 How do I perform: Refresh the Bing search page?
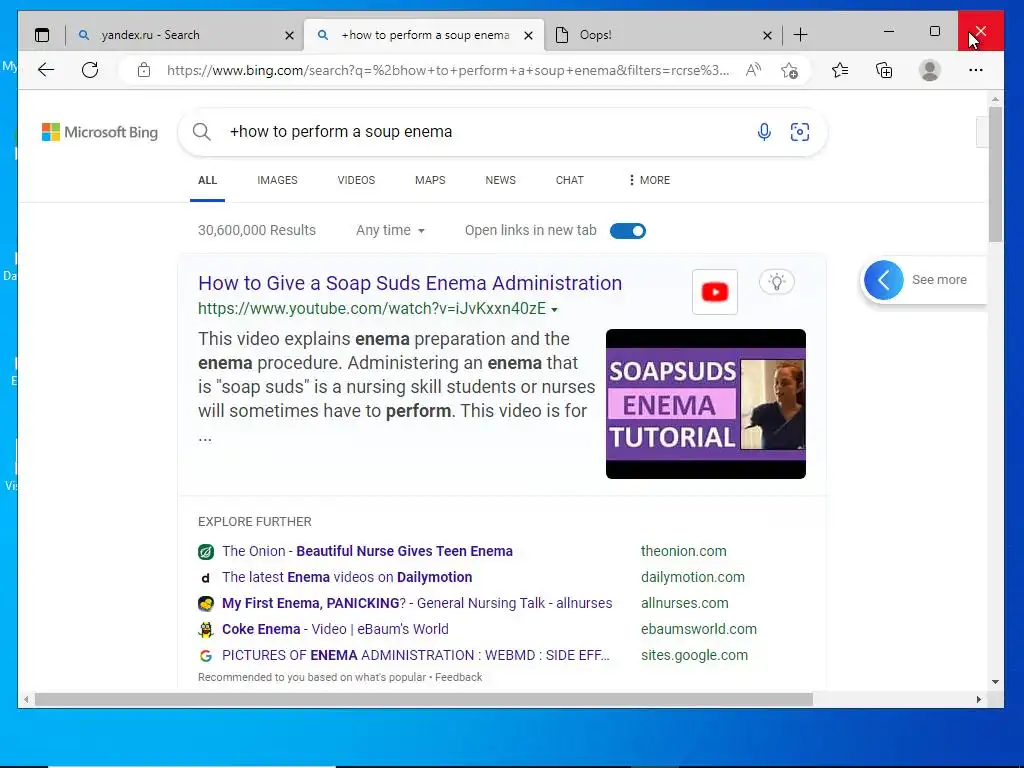pyautogui.click(x=90, y=70)
